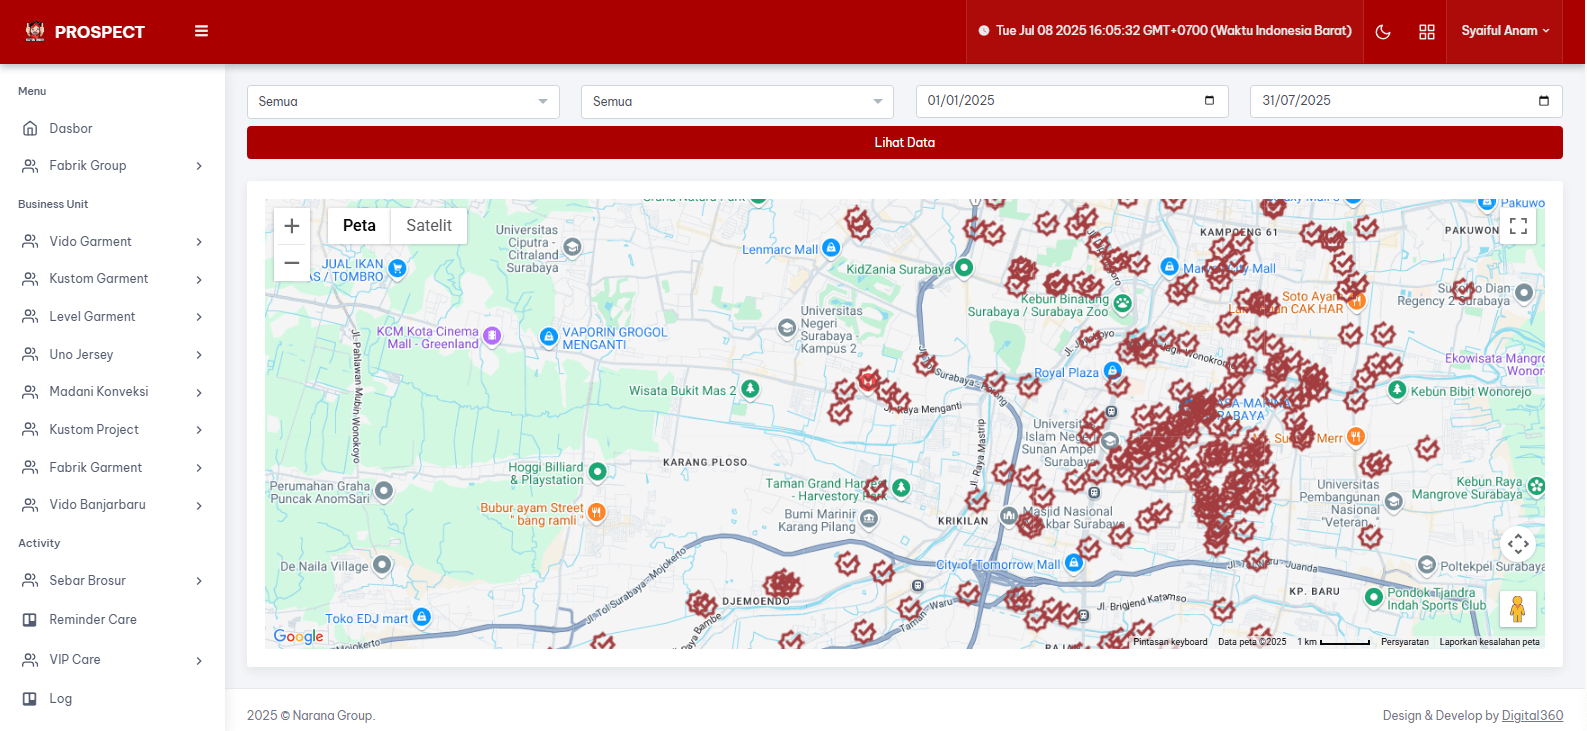Expand Vido Garment menu

(112, 241)
